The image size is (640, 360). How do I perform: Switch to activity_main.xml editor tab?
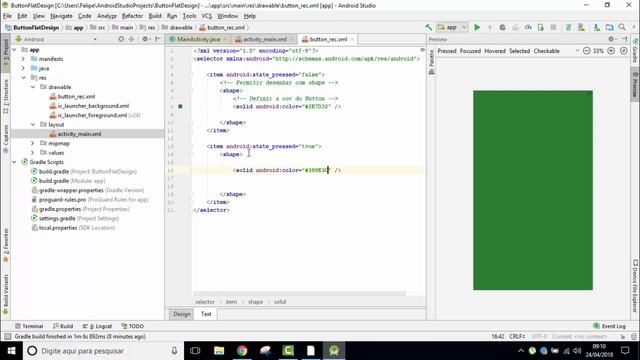264,39
